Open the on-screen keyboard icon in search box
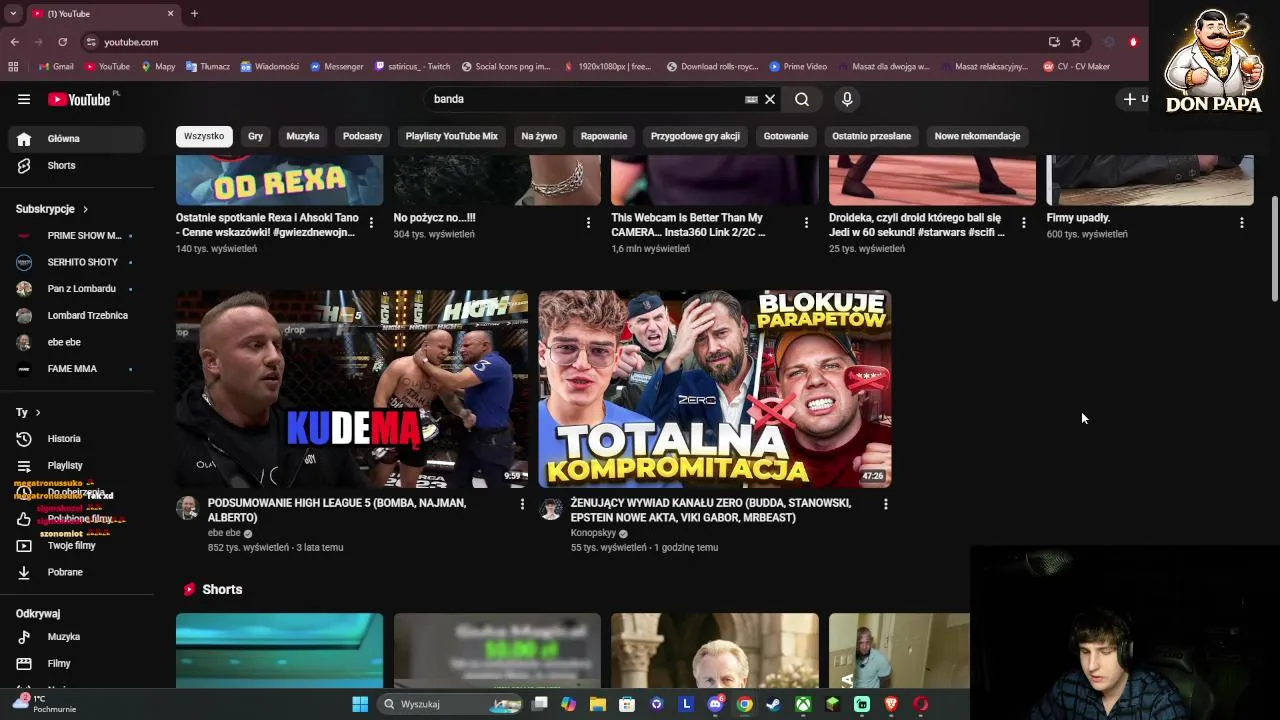Viewport: 1280px width, 720px height. point(751,99)
